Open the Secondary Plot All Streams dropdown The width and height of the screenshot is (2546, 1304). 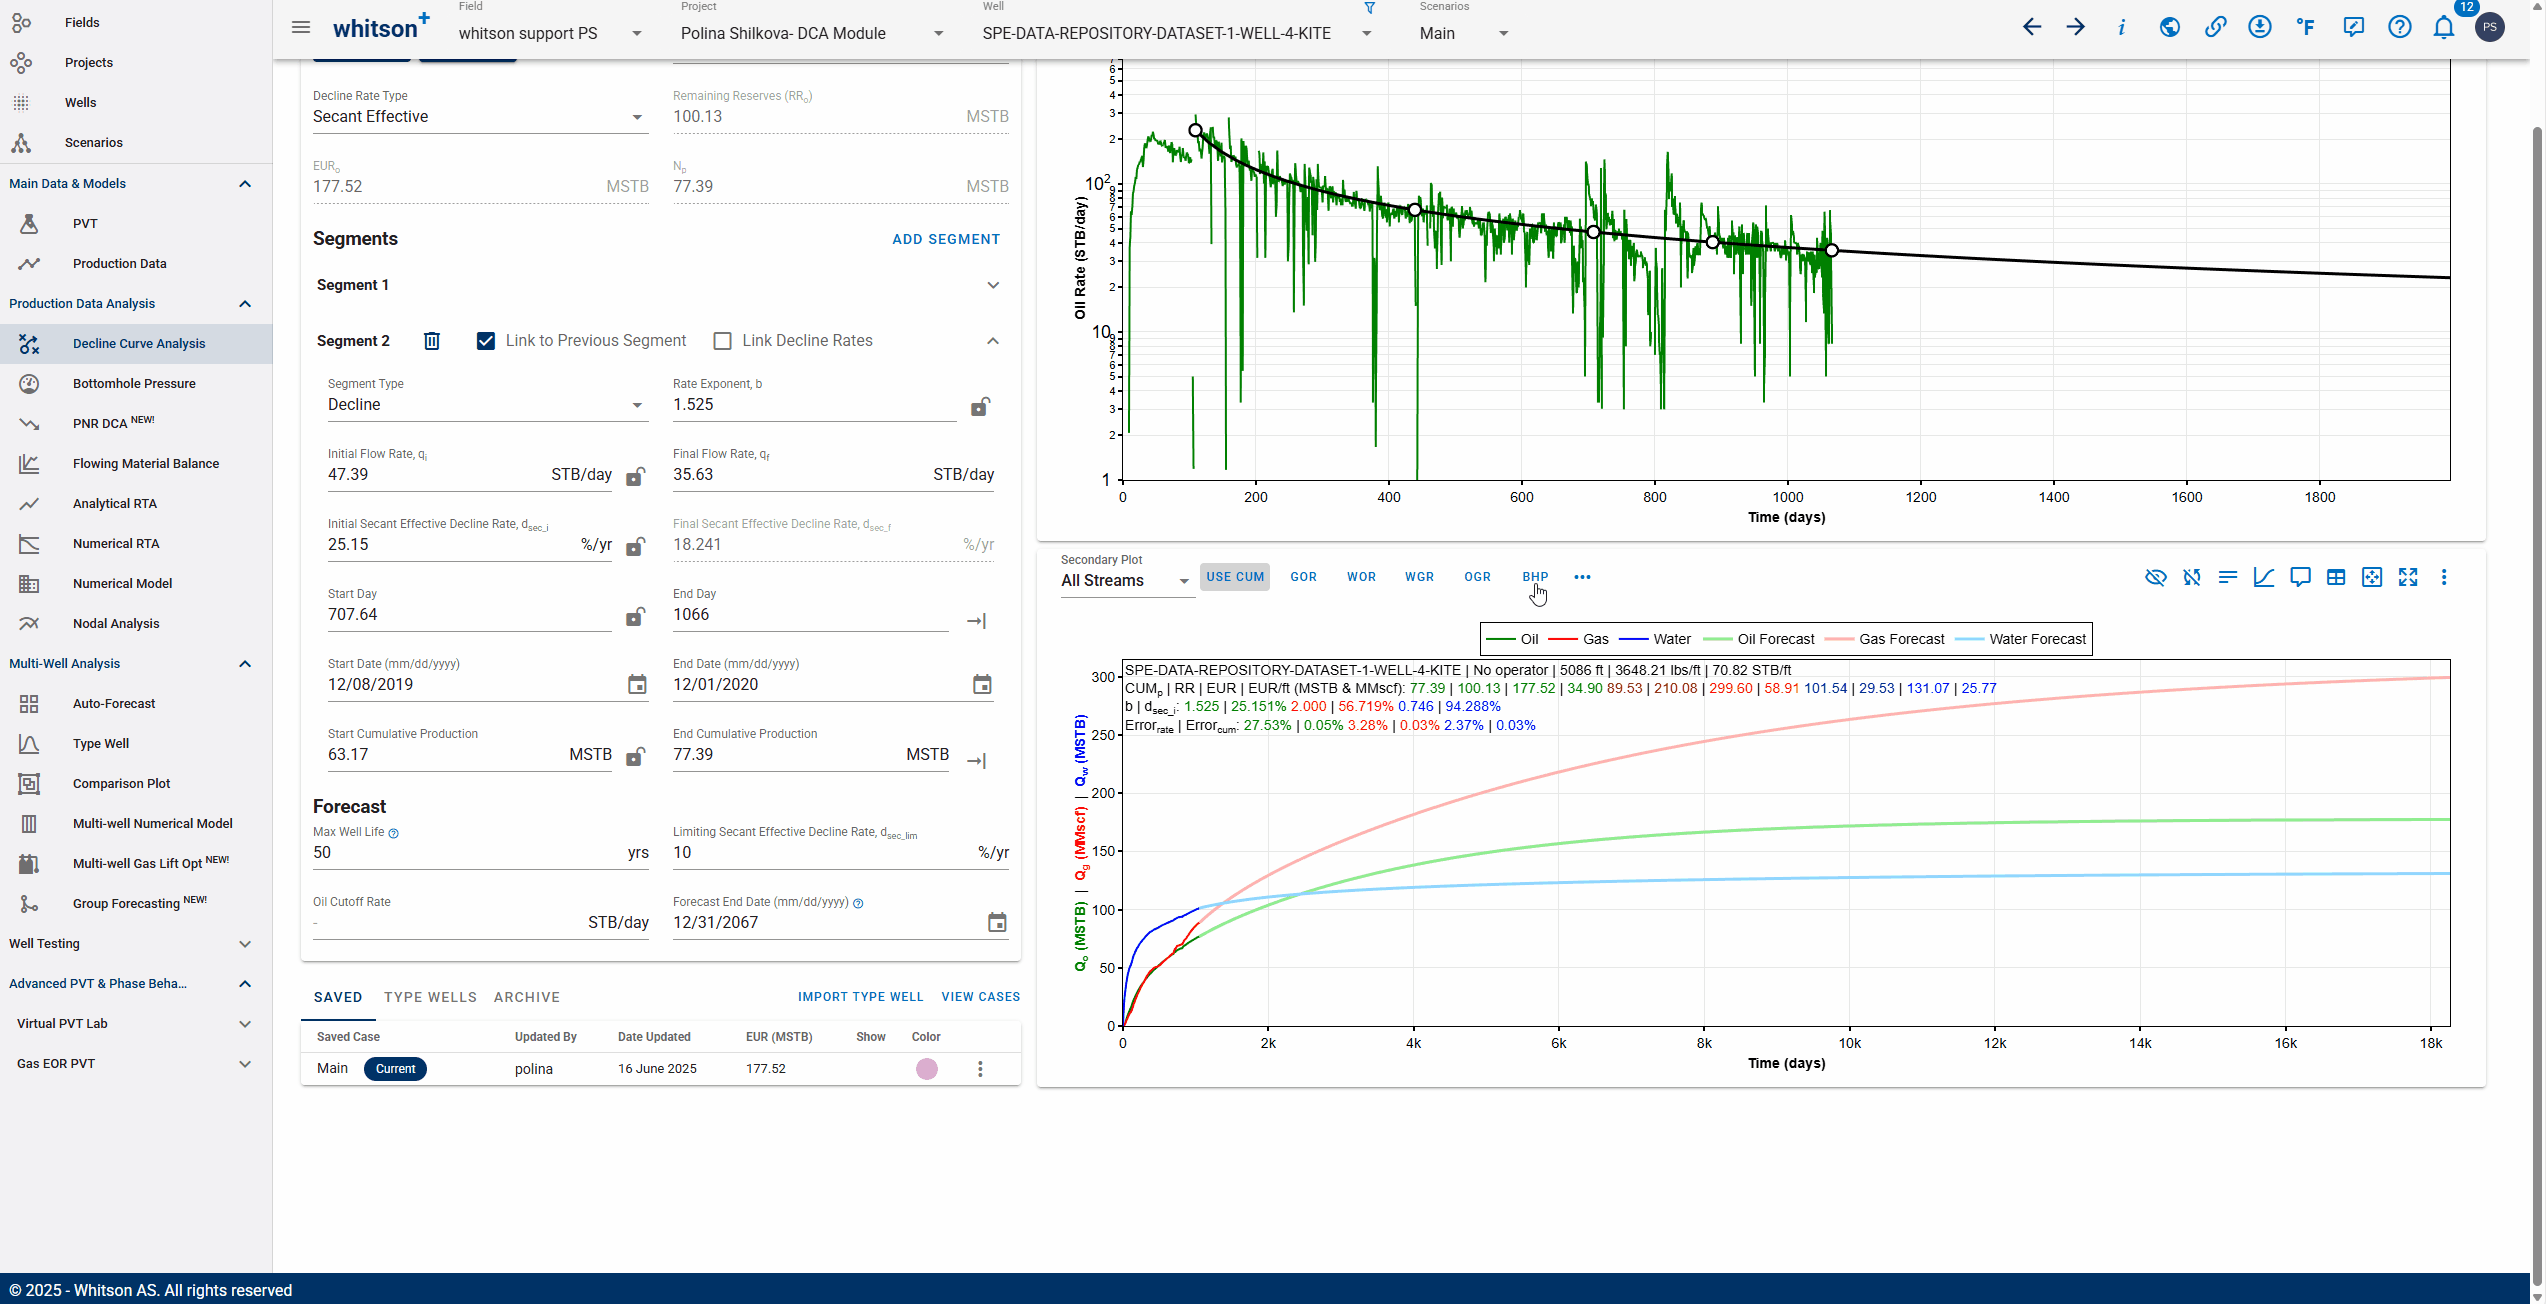(x=1126, y=581)
